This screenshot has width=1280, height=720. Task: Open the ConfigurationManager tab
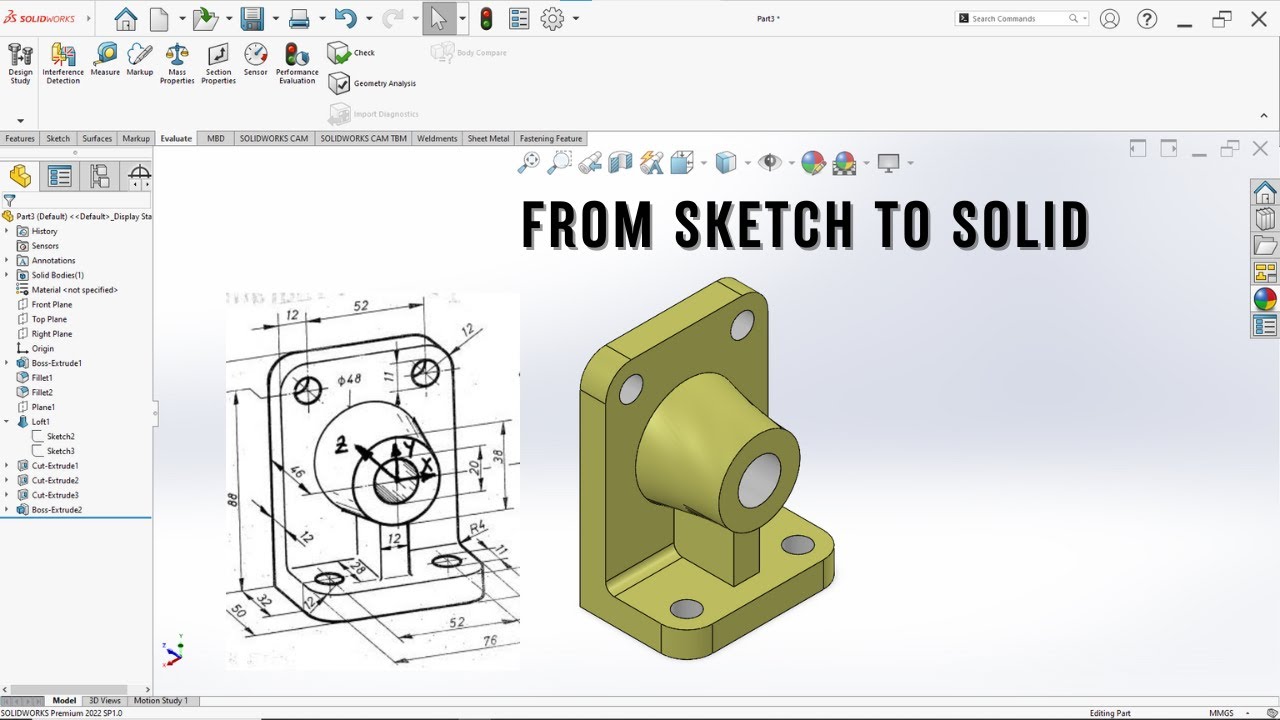click(100, 177)
